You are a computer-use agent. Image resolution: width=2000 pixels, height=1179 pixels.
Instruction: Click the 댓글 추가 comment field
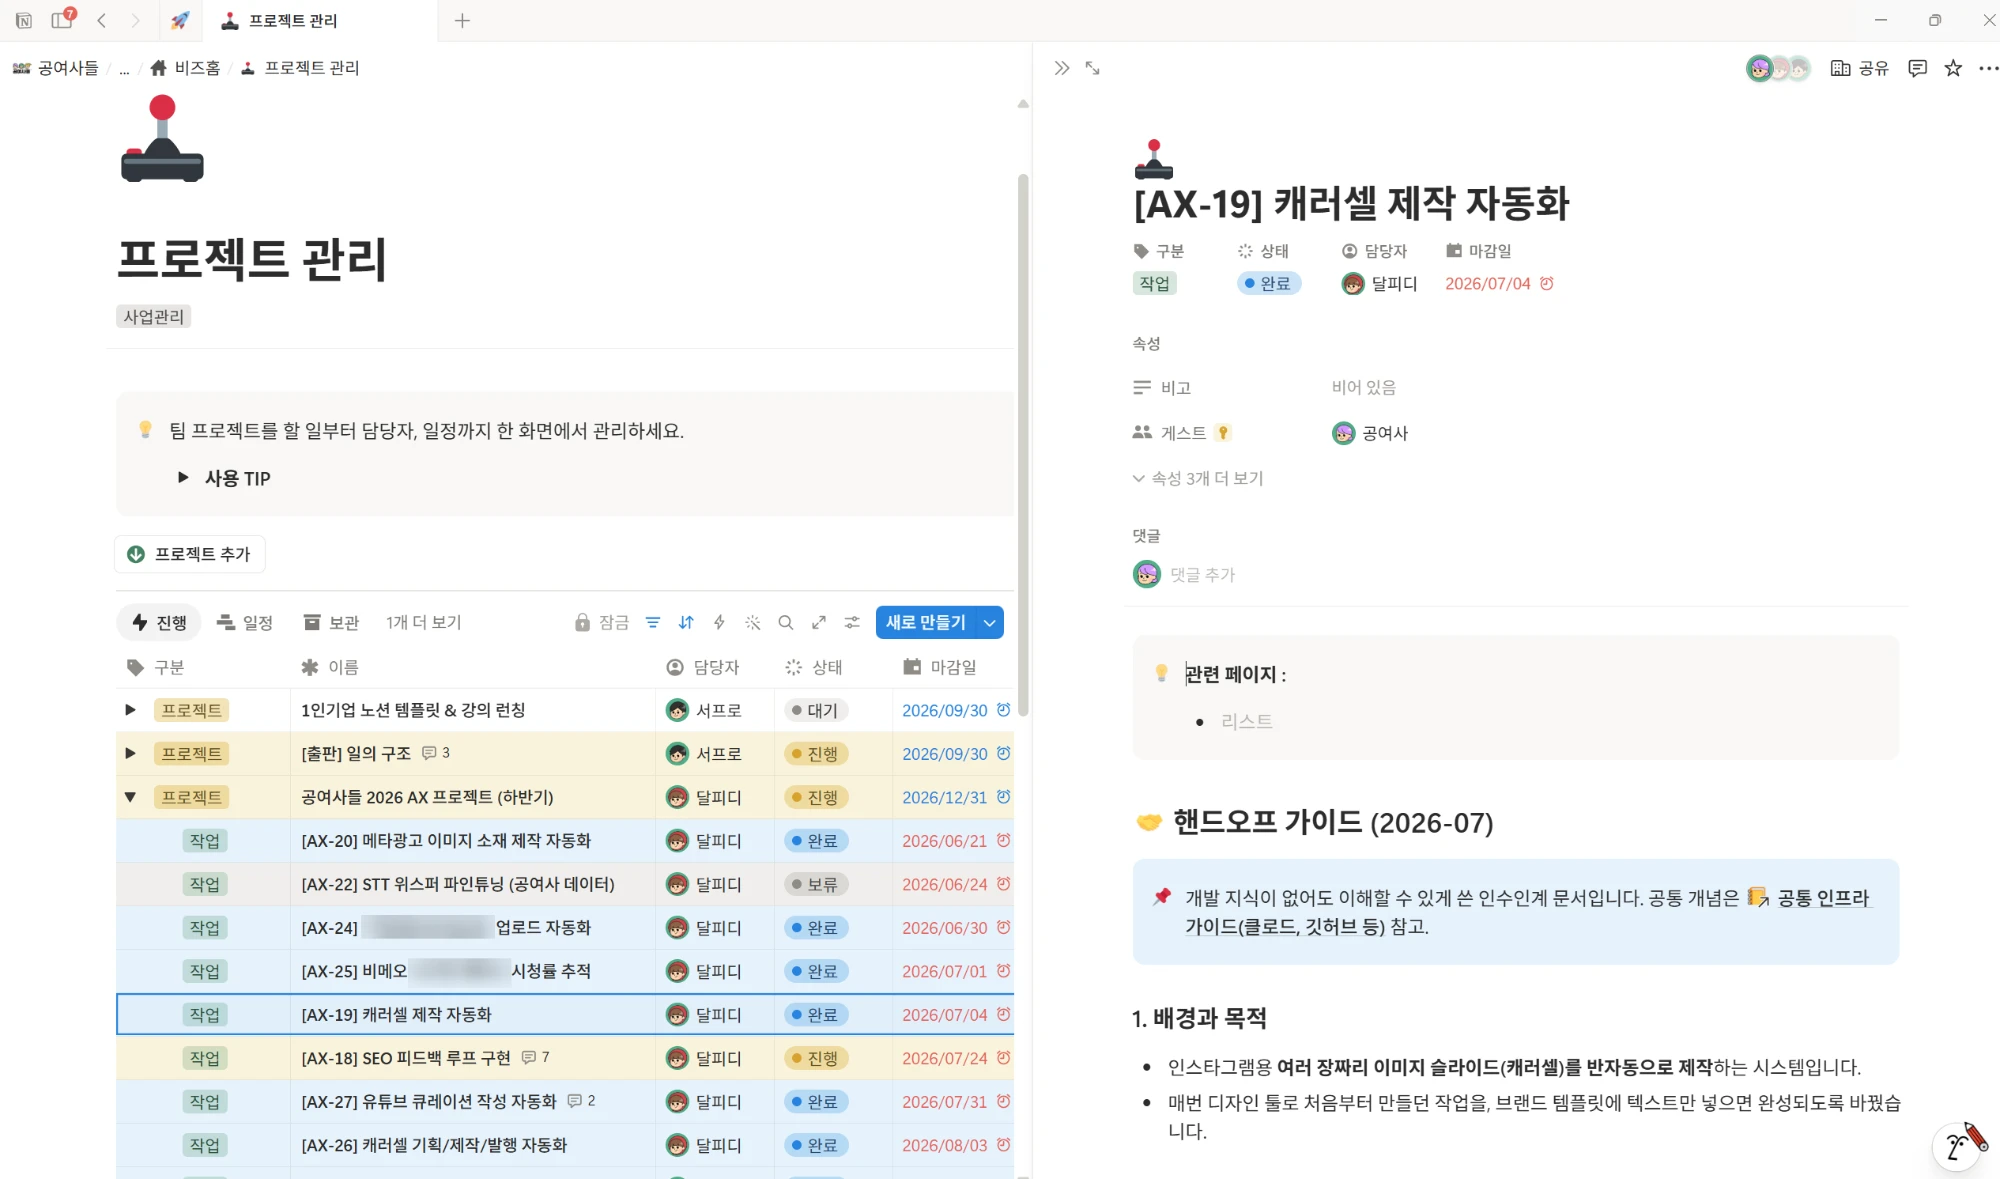click(x=1202, y=575)
